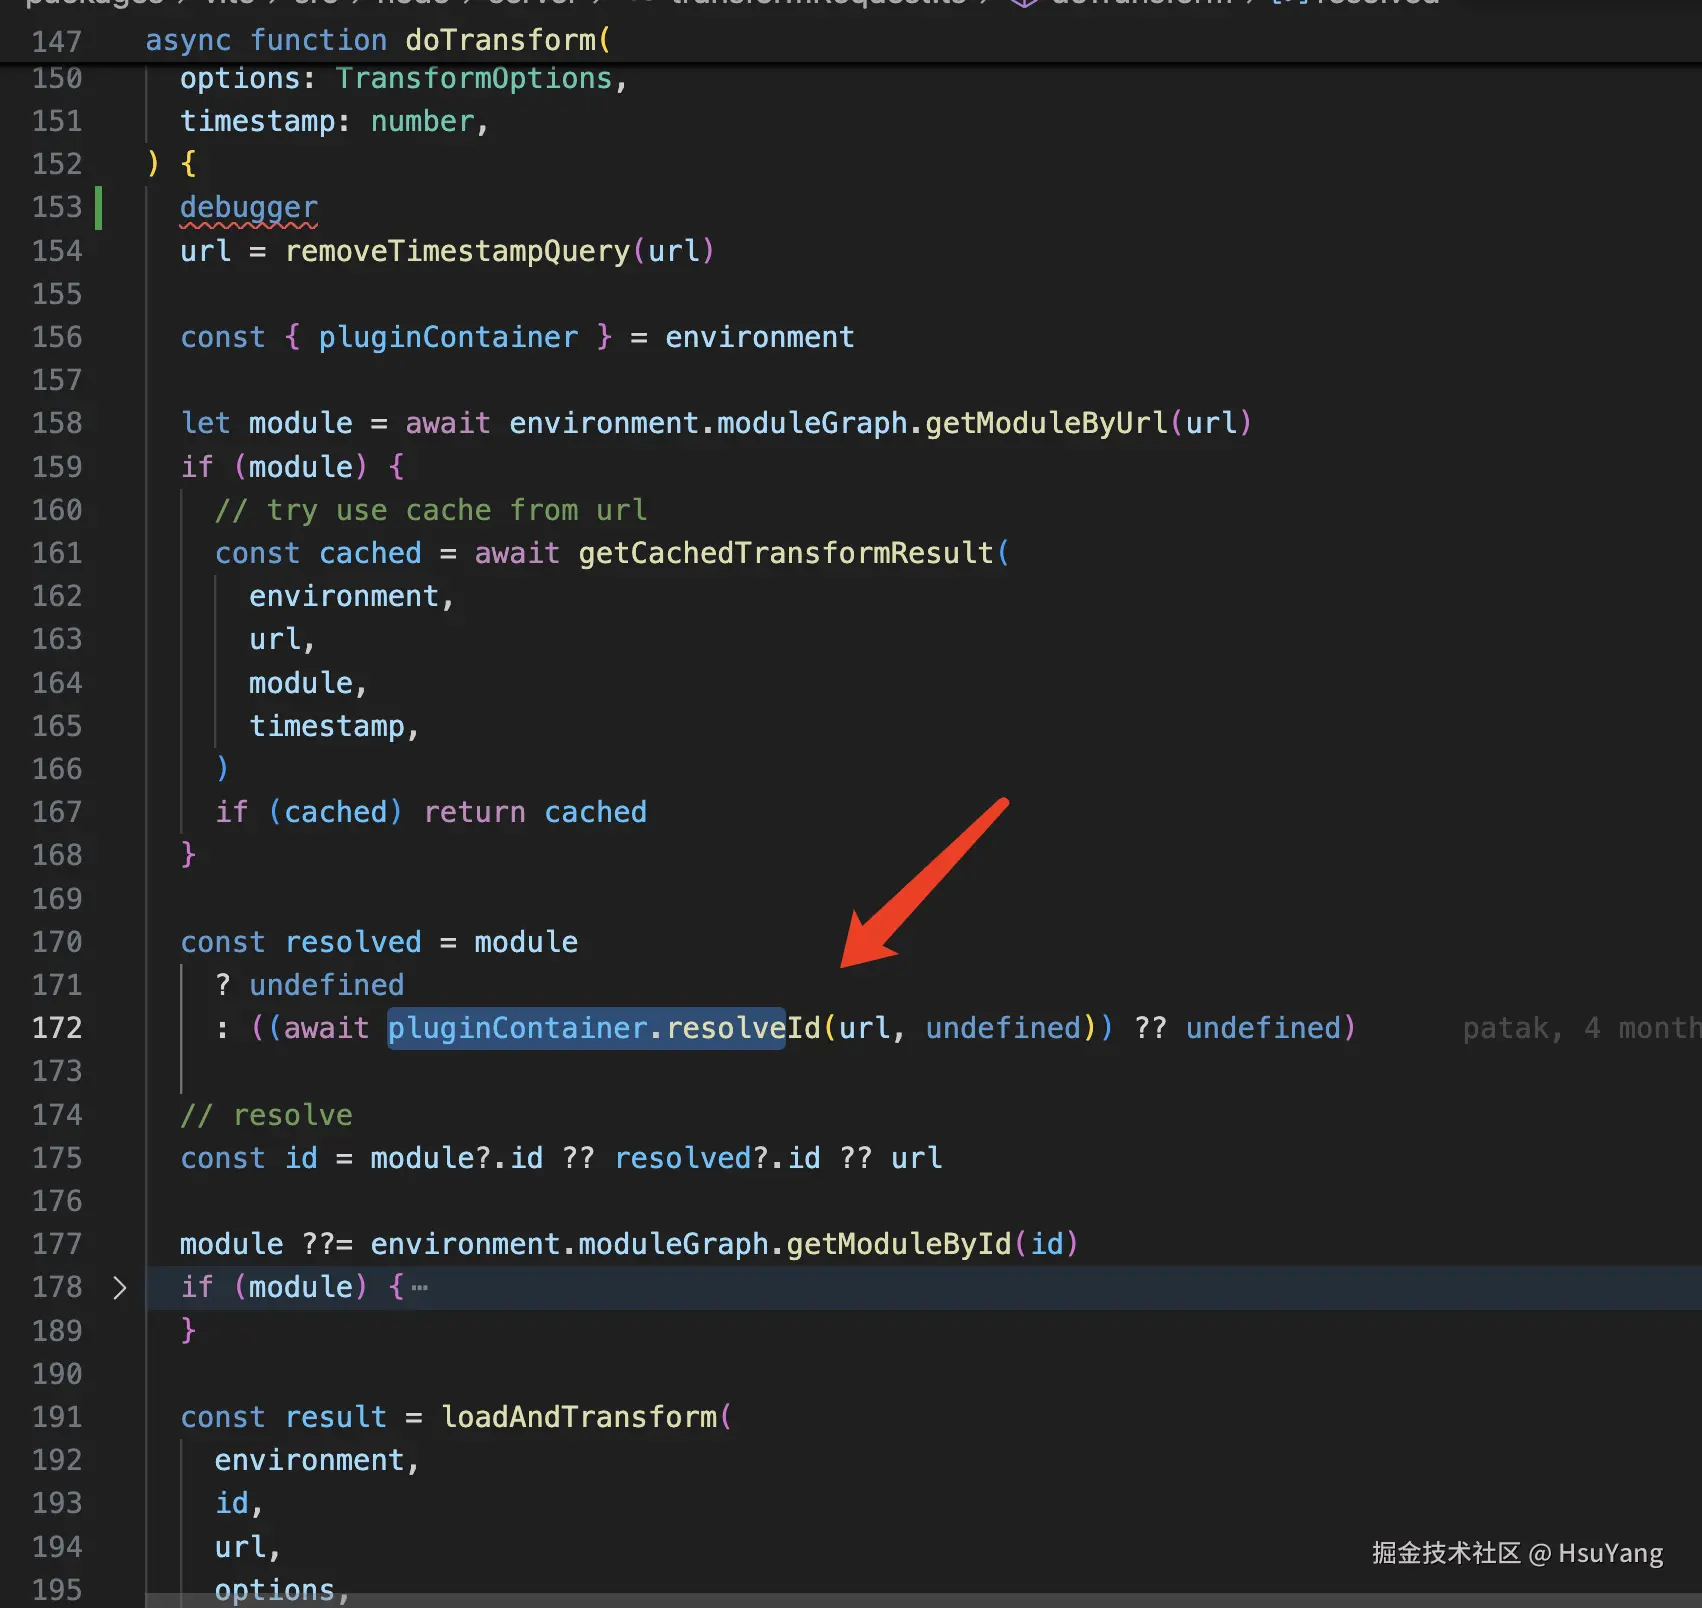1702x1608 pixels.
Task: Click the getModuleByUrl method call
Action: tap(1046, 423)
